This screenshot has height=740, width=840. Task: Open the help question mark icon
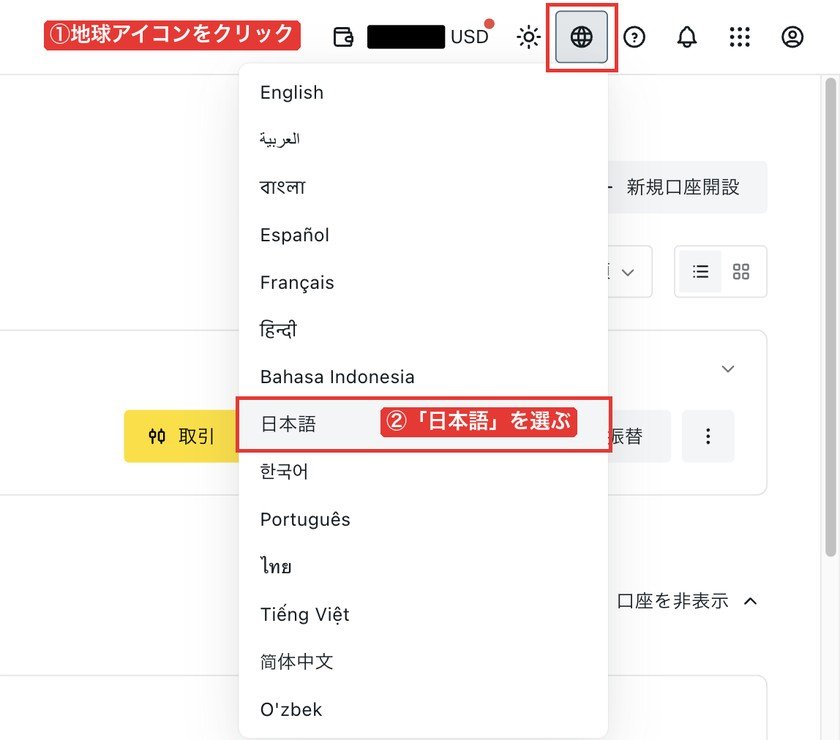(634, 37)
